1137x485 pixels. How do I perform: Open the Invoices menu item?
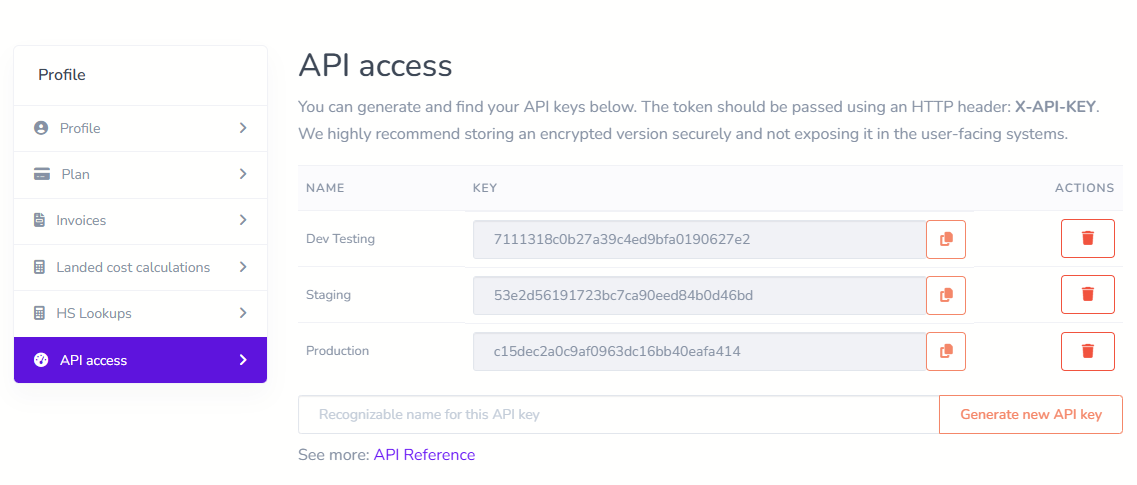coord(141,220)
